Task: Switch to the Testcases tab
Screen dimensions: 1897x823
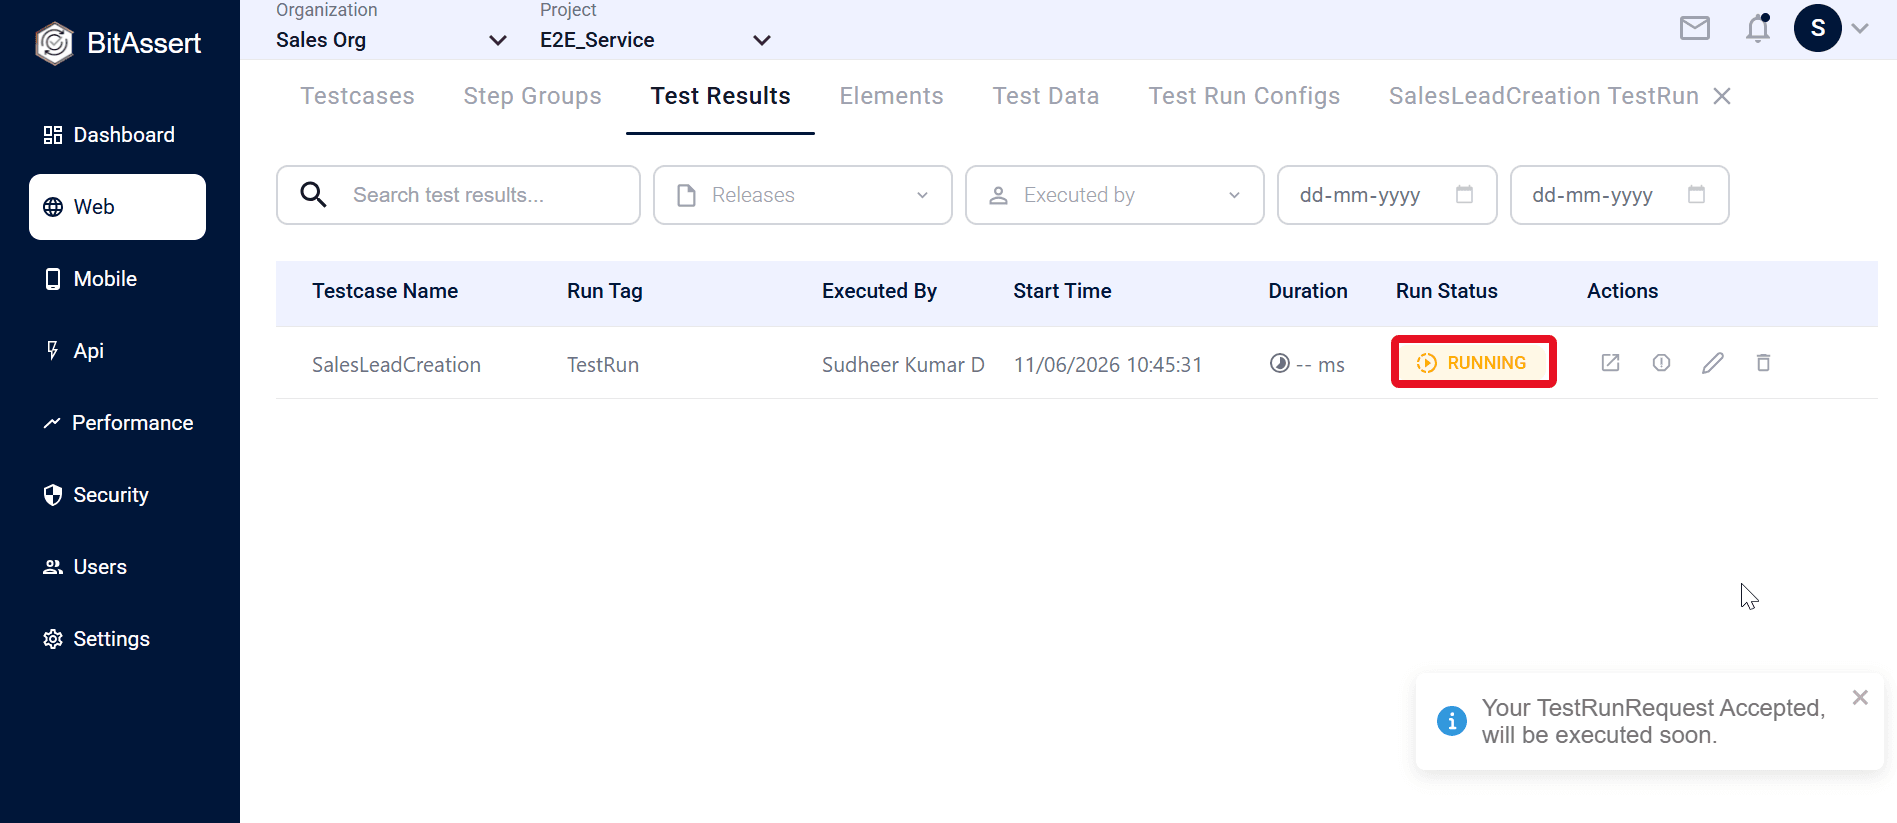Action: pos(357,96)
